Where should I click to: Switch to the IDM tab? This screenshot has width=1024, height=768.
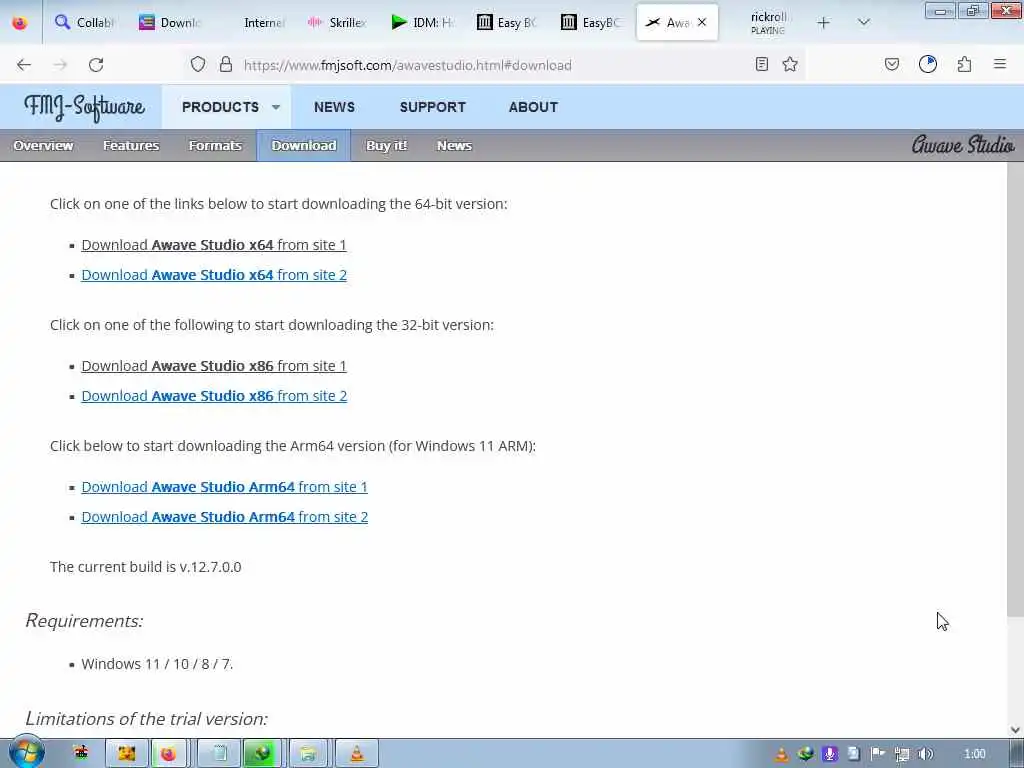[423, 23]
